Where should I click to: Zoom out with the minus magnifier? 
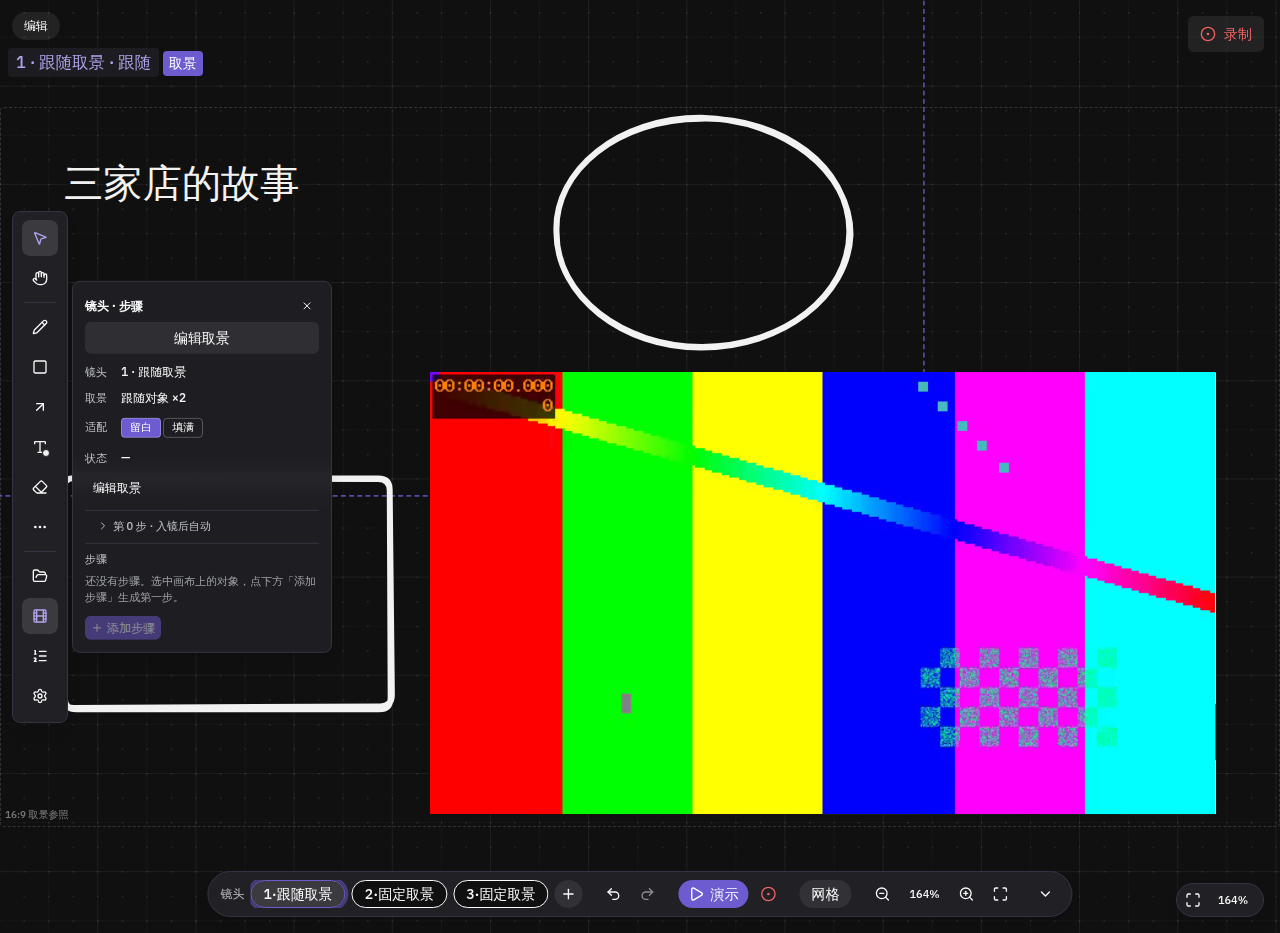point(882,894)
